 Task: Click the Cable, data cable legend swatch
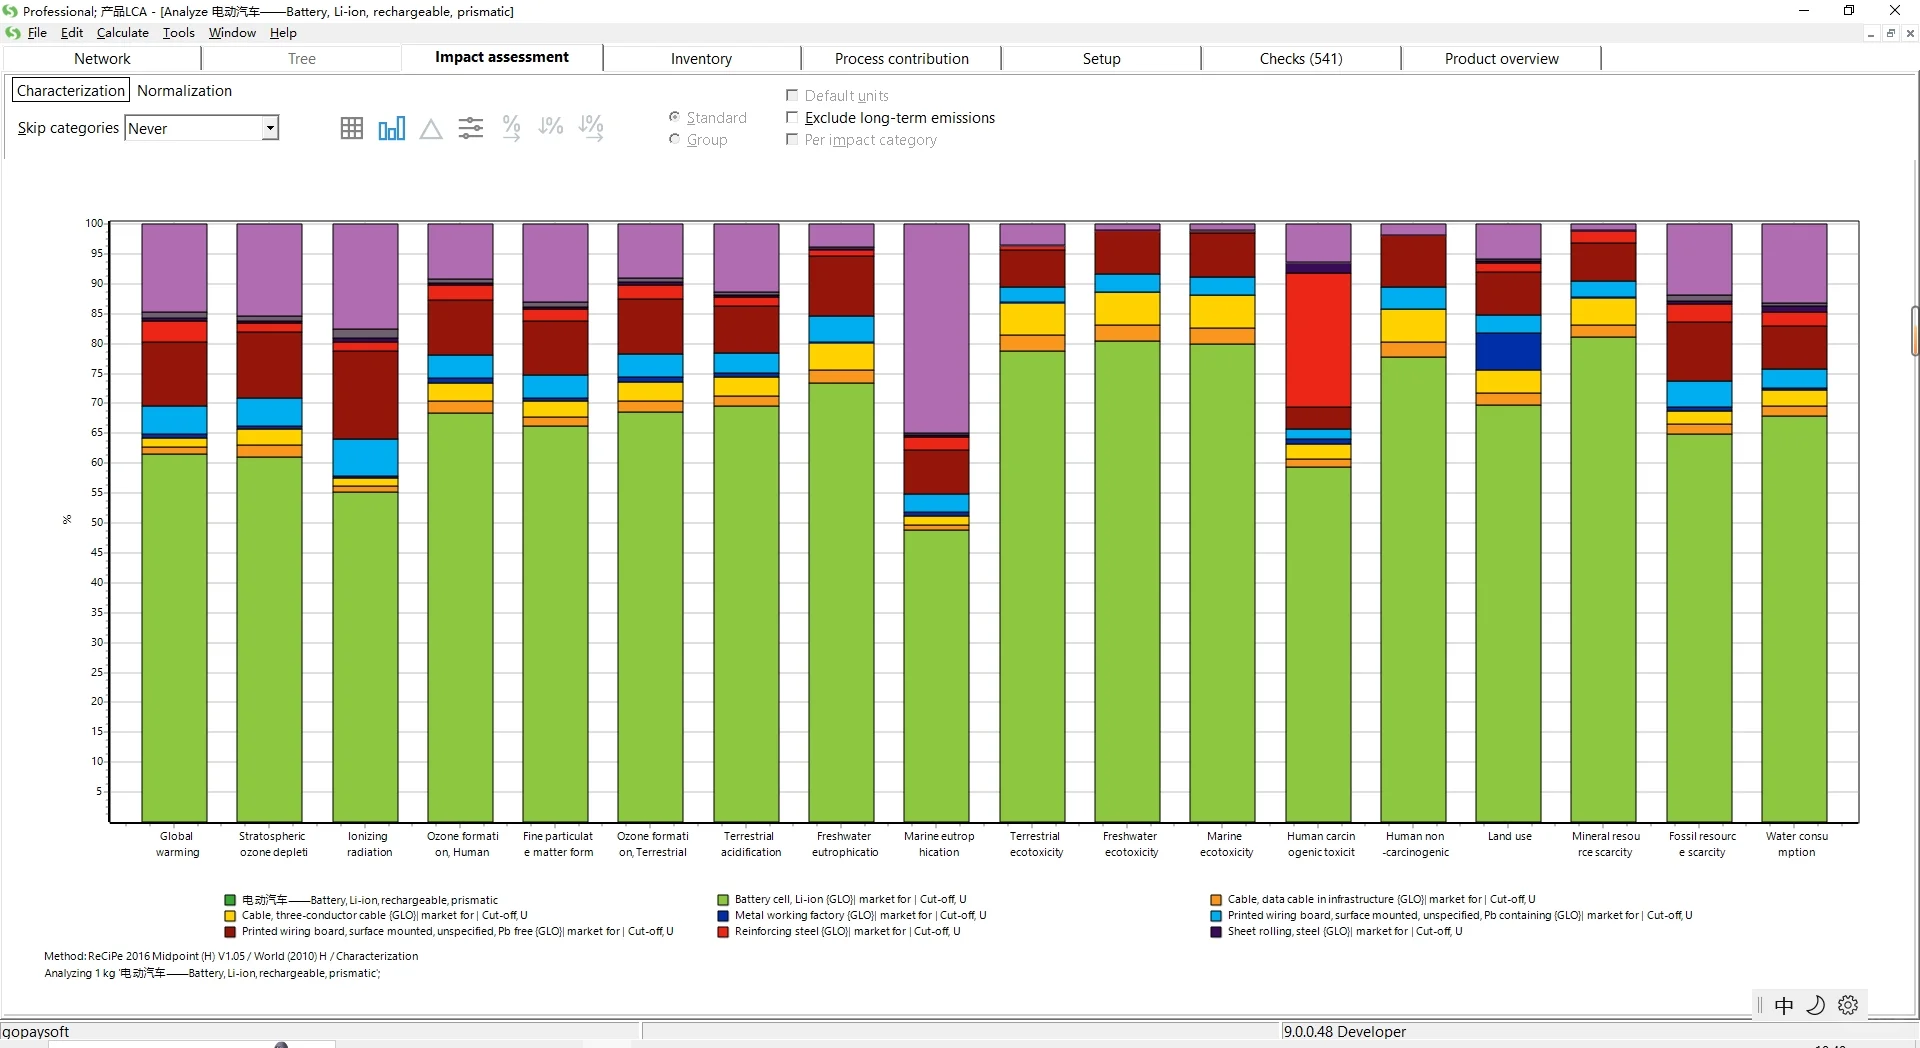1216,900
